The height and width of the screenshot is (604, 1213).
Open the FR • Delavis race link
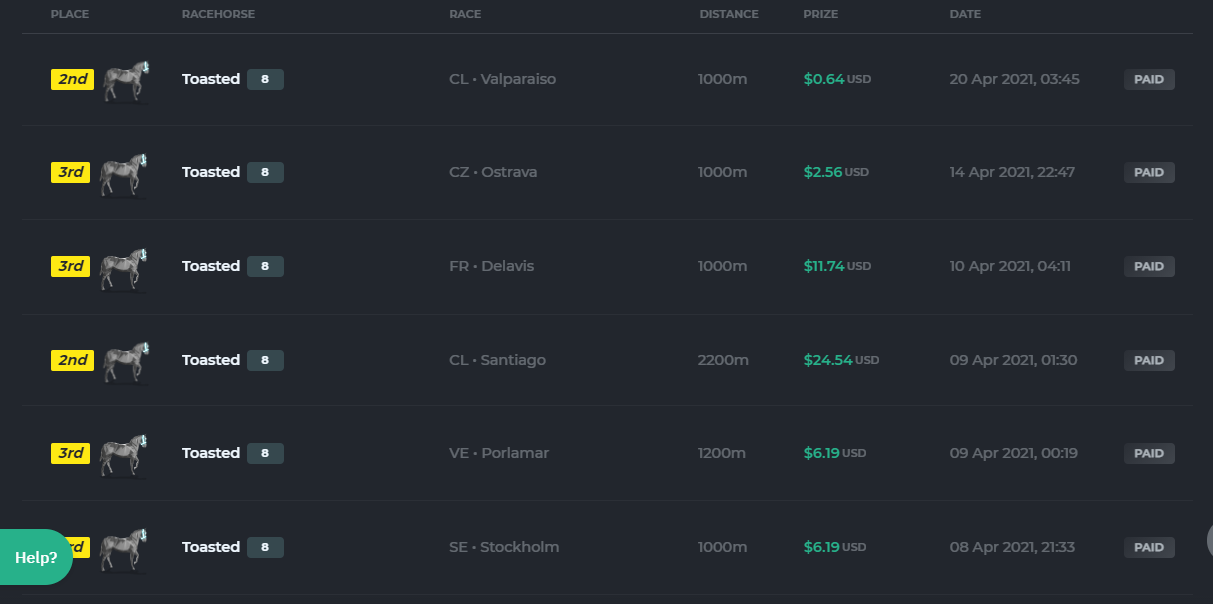tap(492, 266)
